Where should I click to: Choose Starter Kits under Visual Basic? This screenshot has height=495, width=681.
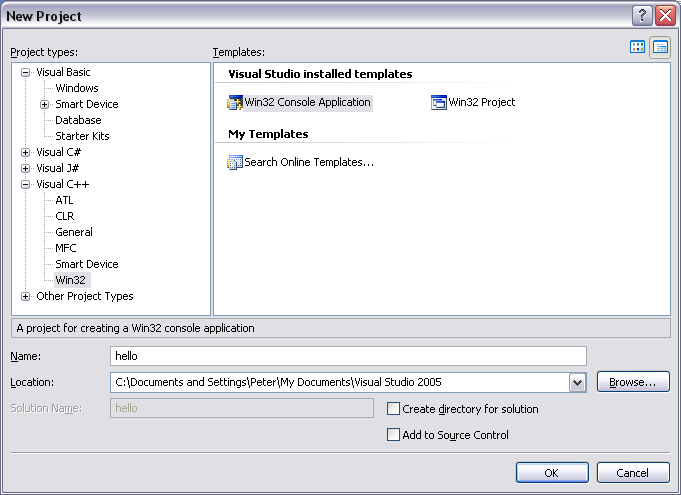pyautogui.click(x=82, y=136)
